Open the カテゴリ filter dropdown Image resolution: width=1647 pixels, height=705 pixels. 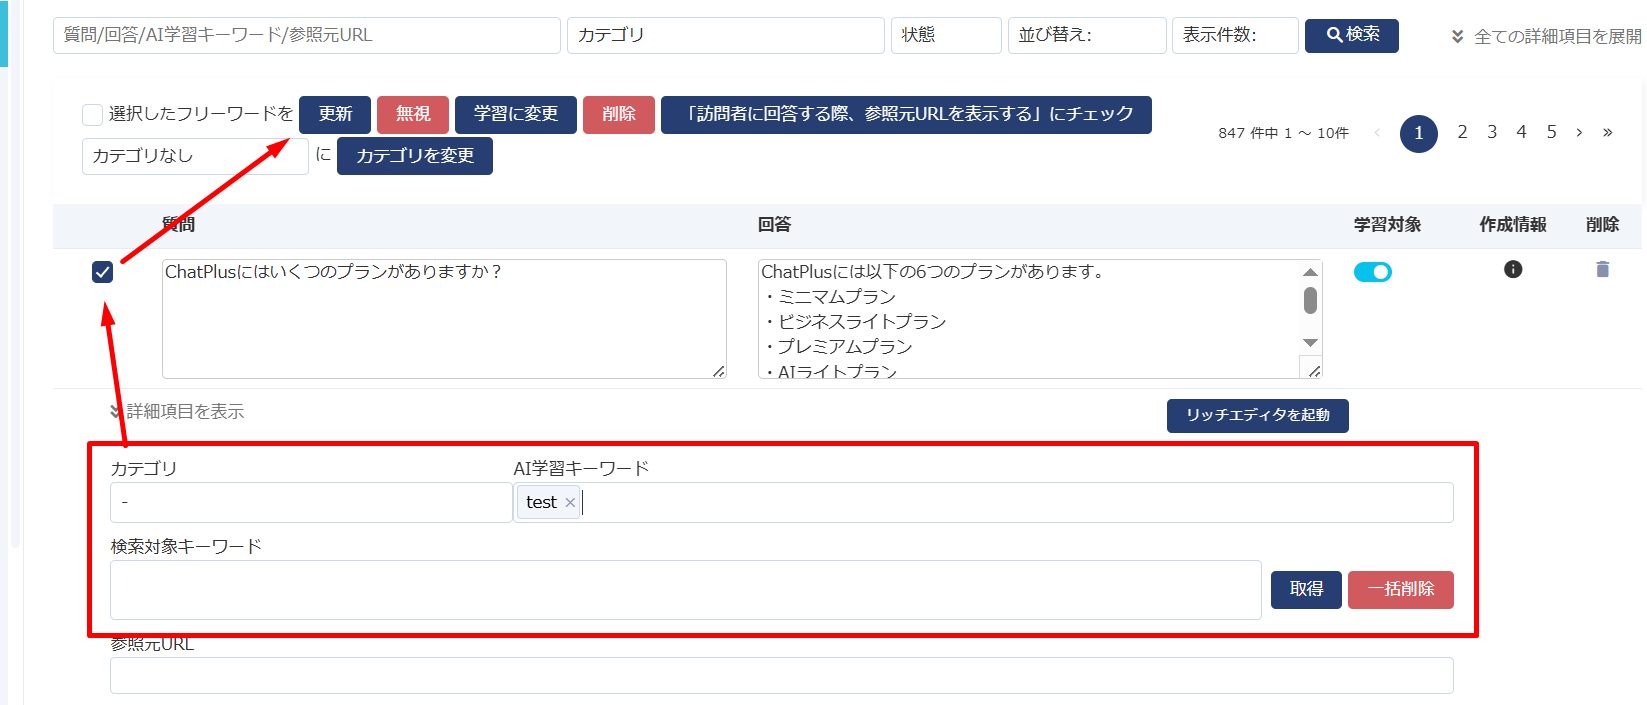click(725, 35)
